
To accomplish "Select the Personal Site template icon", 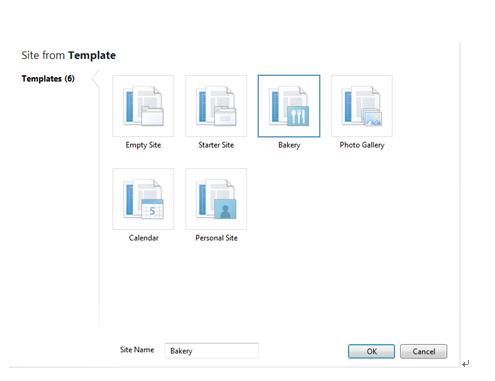I will [216, 199].
